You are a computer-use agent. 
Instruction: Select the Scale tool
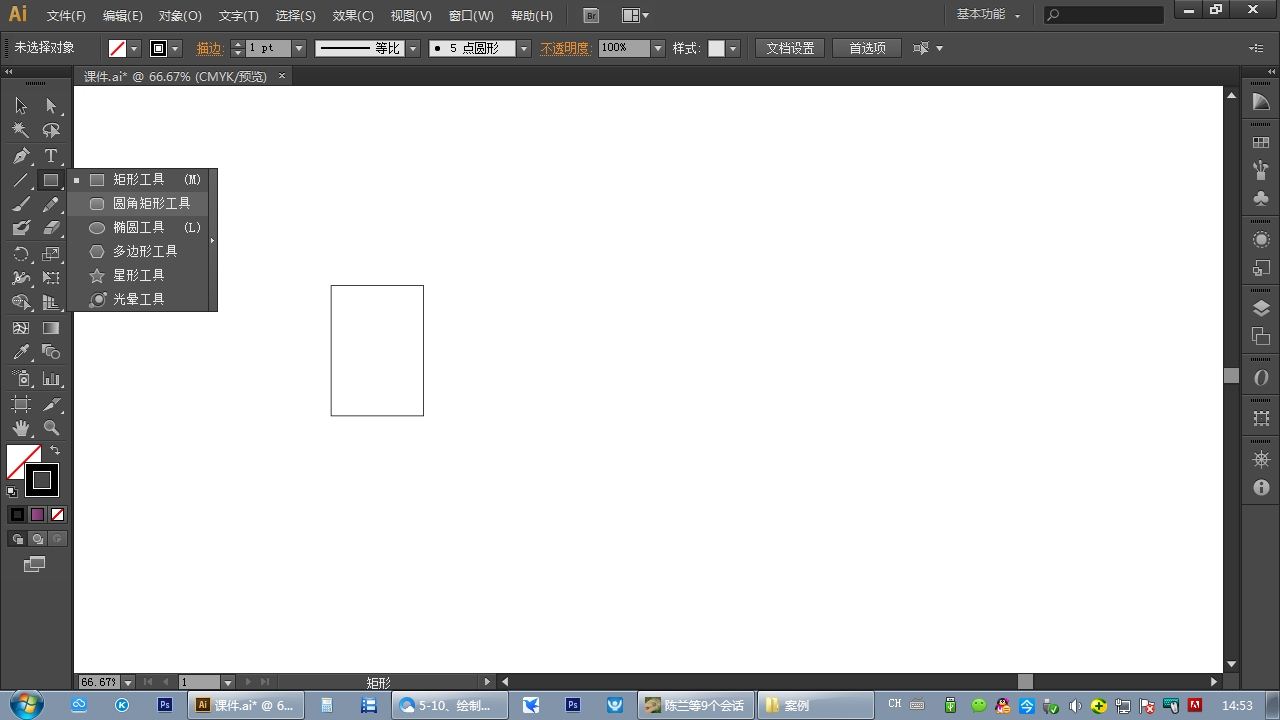coord(51,254)
